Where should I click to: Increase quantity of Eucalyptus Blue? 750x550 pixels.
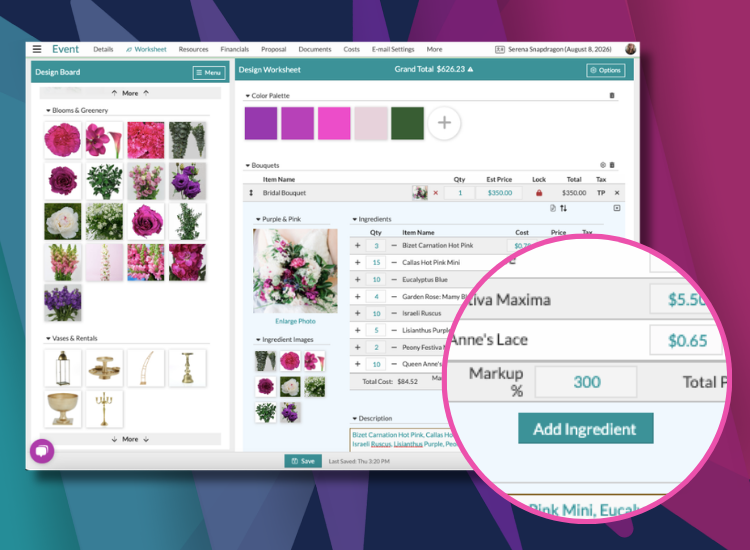point(357,279)
